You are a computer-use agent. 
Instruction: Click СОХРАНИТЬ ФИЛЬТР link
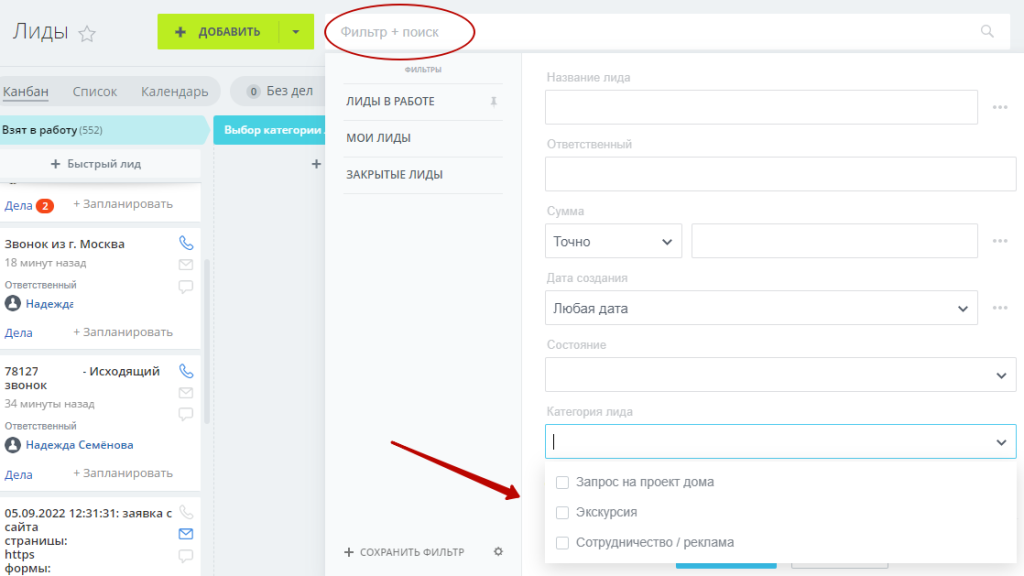[x=404, y=552]
